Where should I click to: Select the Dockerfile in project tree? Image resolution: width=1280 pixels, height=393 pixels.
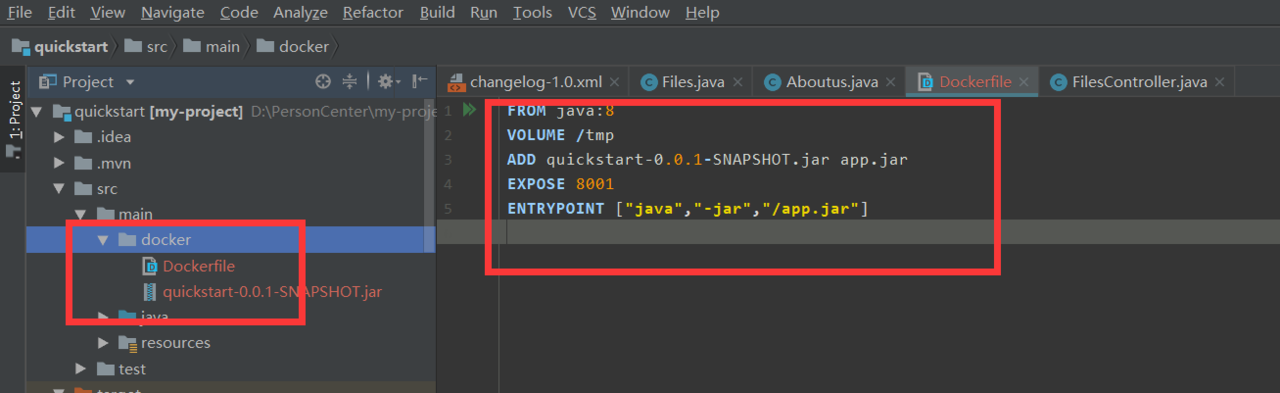click(198, 266)
